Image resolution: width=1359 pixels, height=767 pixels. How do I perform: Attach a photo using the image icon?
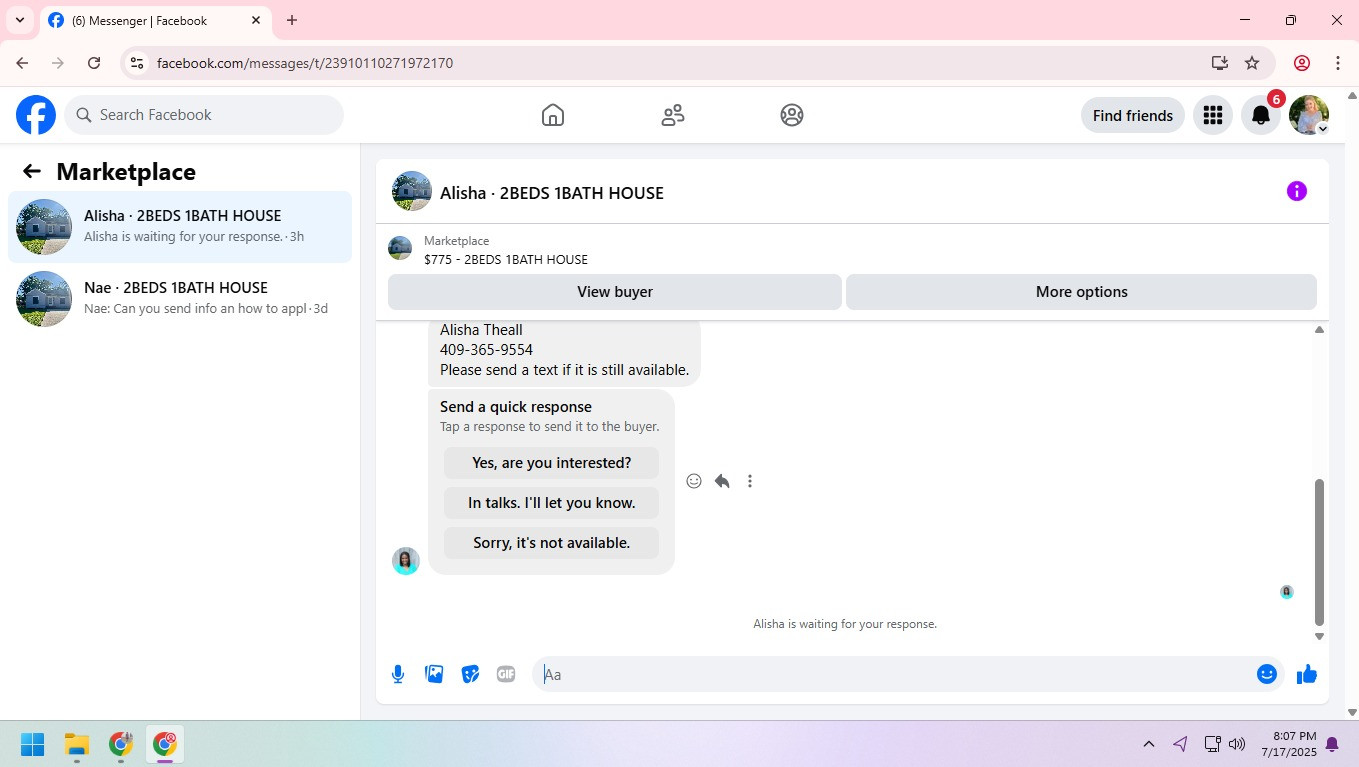coord(434,674)
